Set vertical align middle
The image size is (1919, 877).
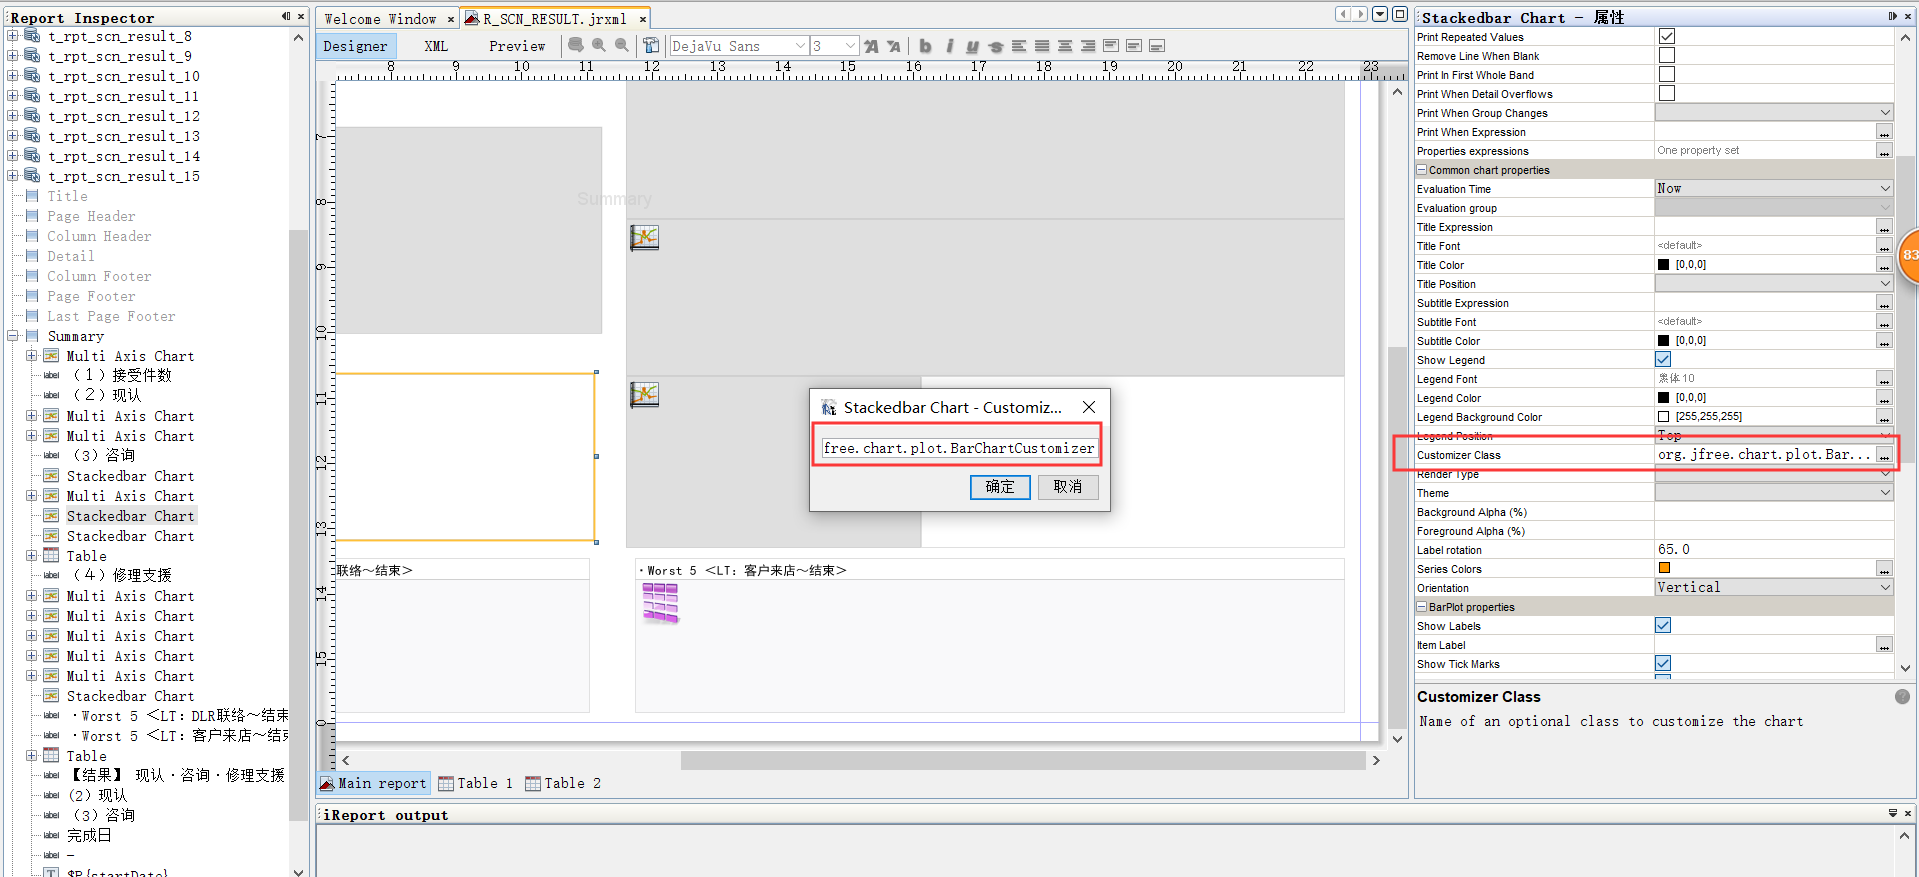[x=1134, y=46]
